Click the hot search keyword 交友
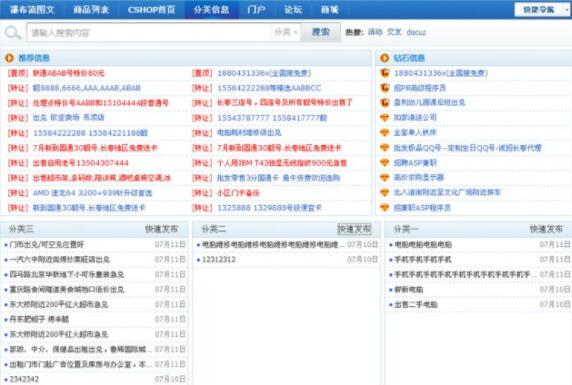The image size is (572, 385). click(394, 32)
